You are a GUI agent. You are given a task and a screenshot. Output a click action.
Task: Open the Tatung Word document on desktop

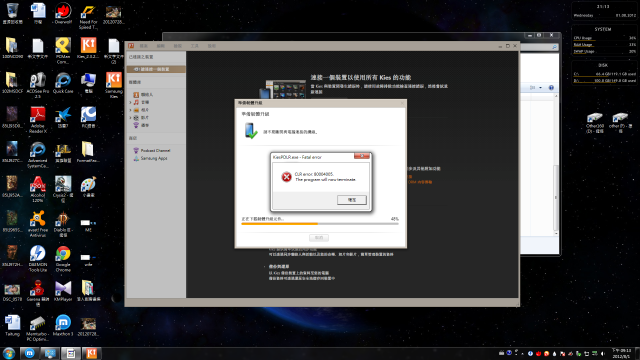(12, 326)
